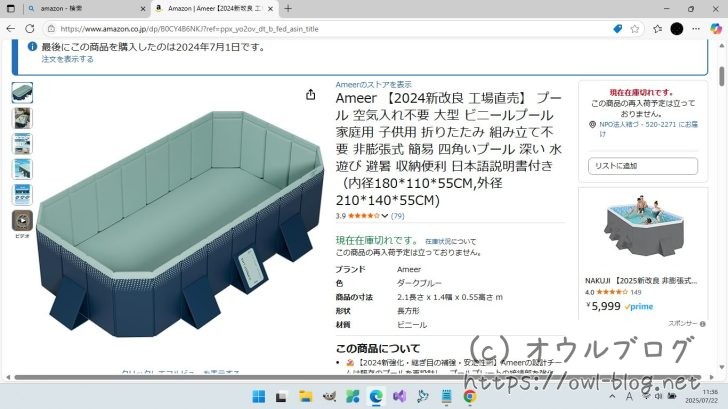The height and width of the screenshot is (409, 728).
Task: Open File Explorer from the taskbar
Action: 306,396
